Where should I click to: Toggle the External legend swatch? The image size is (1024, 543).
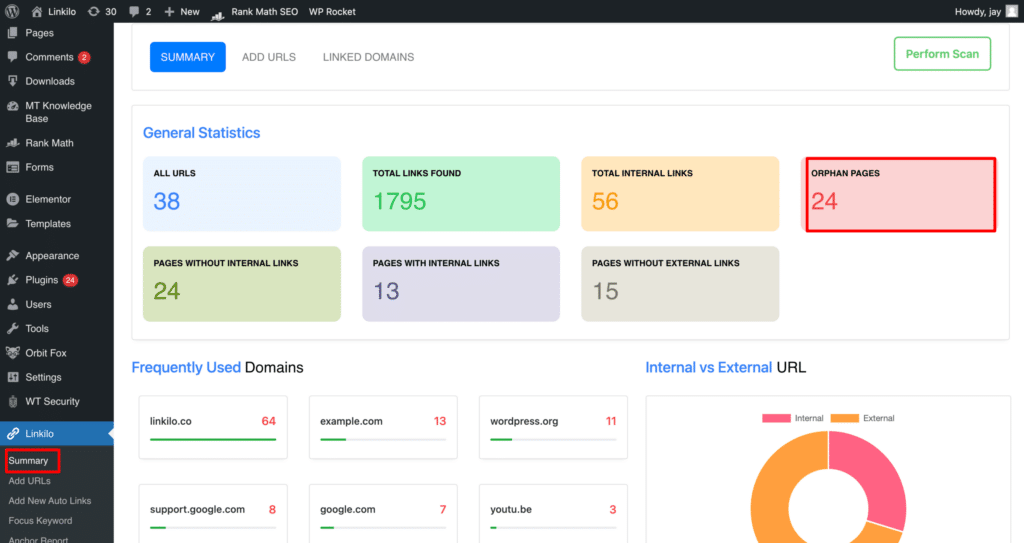(x=844, y=418)
